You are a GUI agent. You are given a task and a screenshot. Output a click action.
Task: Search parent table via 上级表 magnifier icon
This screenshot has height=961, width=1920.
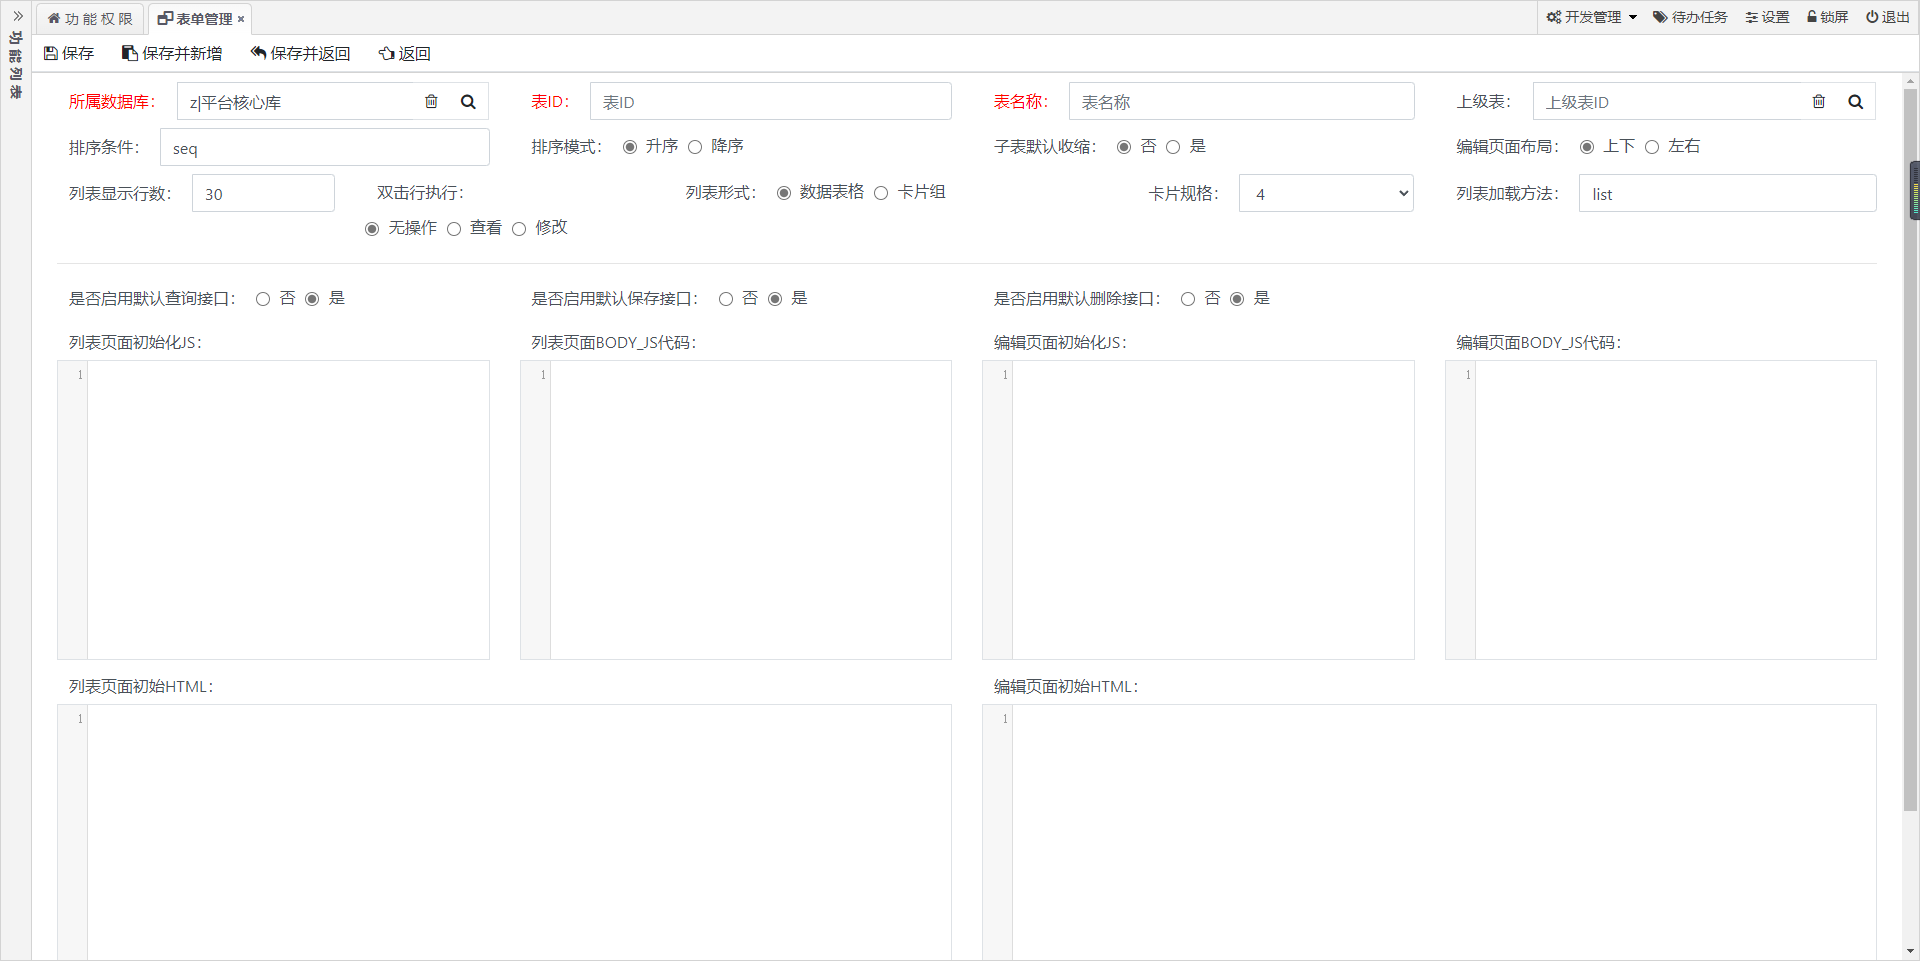point(1856,101)
